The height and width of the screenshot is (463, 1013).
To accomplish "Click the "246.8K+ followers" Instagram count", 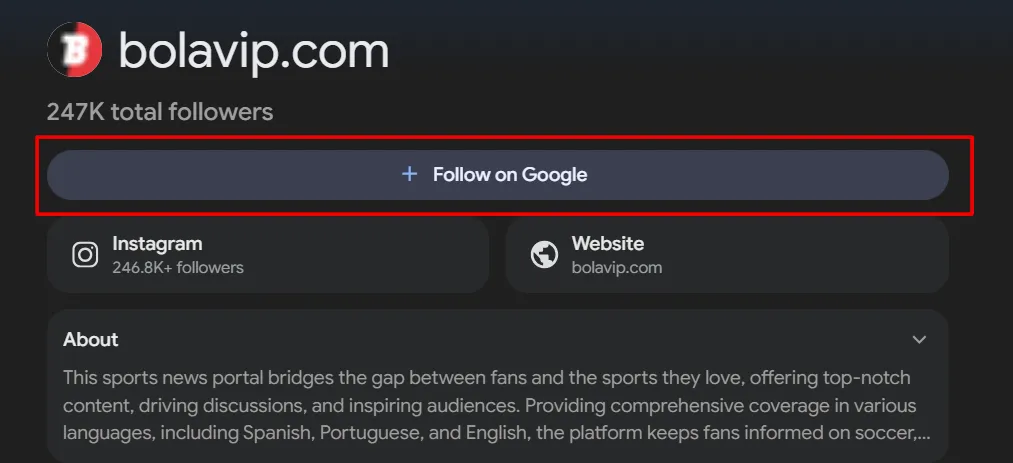I will pos(177,267).
